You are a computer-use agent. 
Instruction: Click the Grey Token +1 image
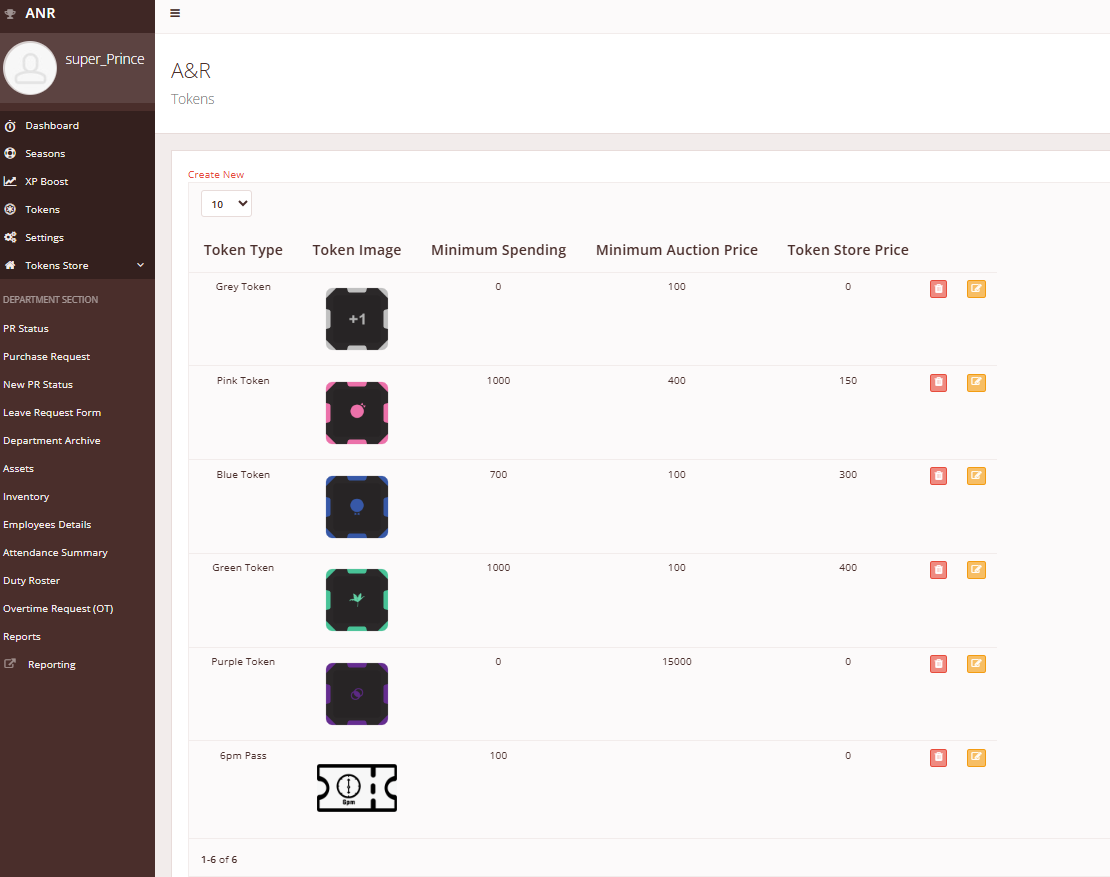(x=357, y=319)
